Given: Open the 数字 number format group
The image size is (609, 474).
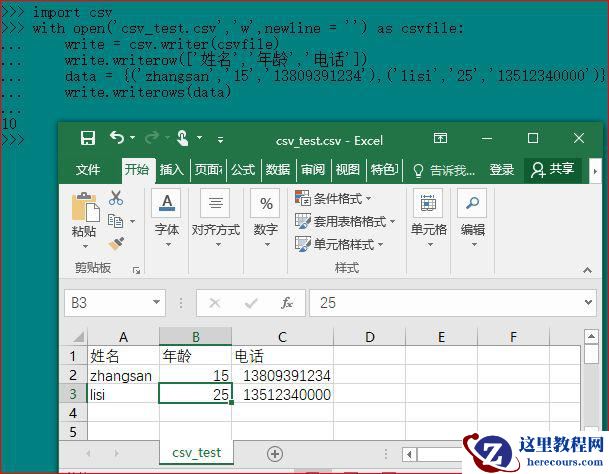Looking at the screenshot, I should [266, 219].
